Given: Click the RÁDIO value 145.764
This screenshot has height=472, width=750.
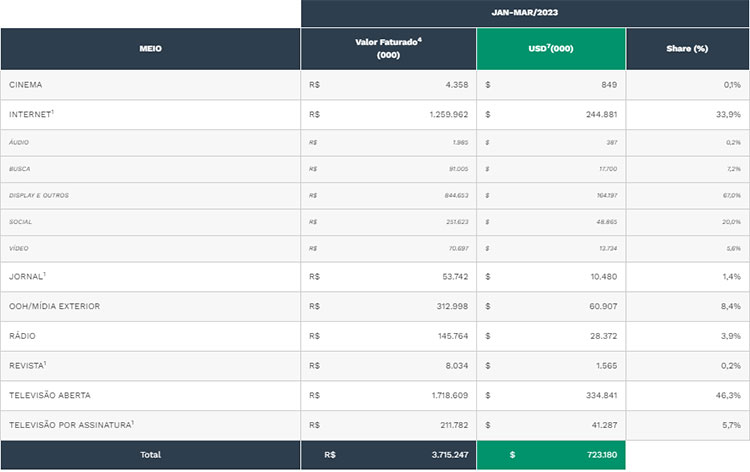Looking at the screenshot, I should coord(453,336).
